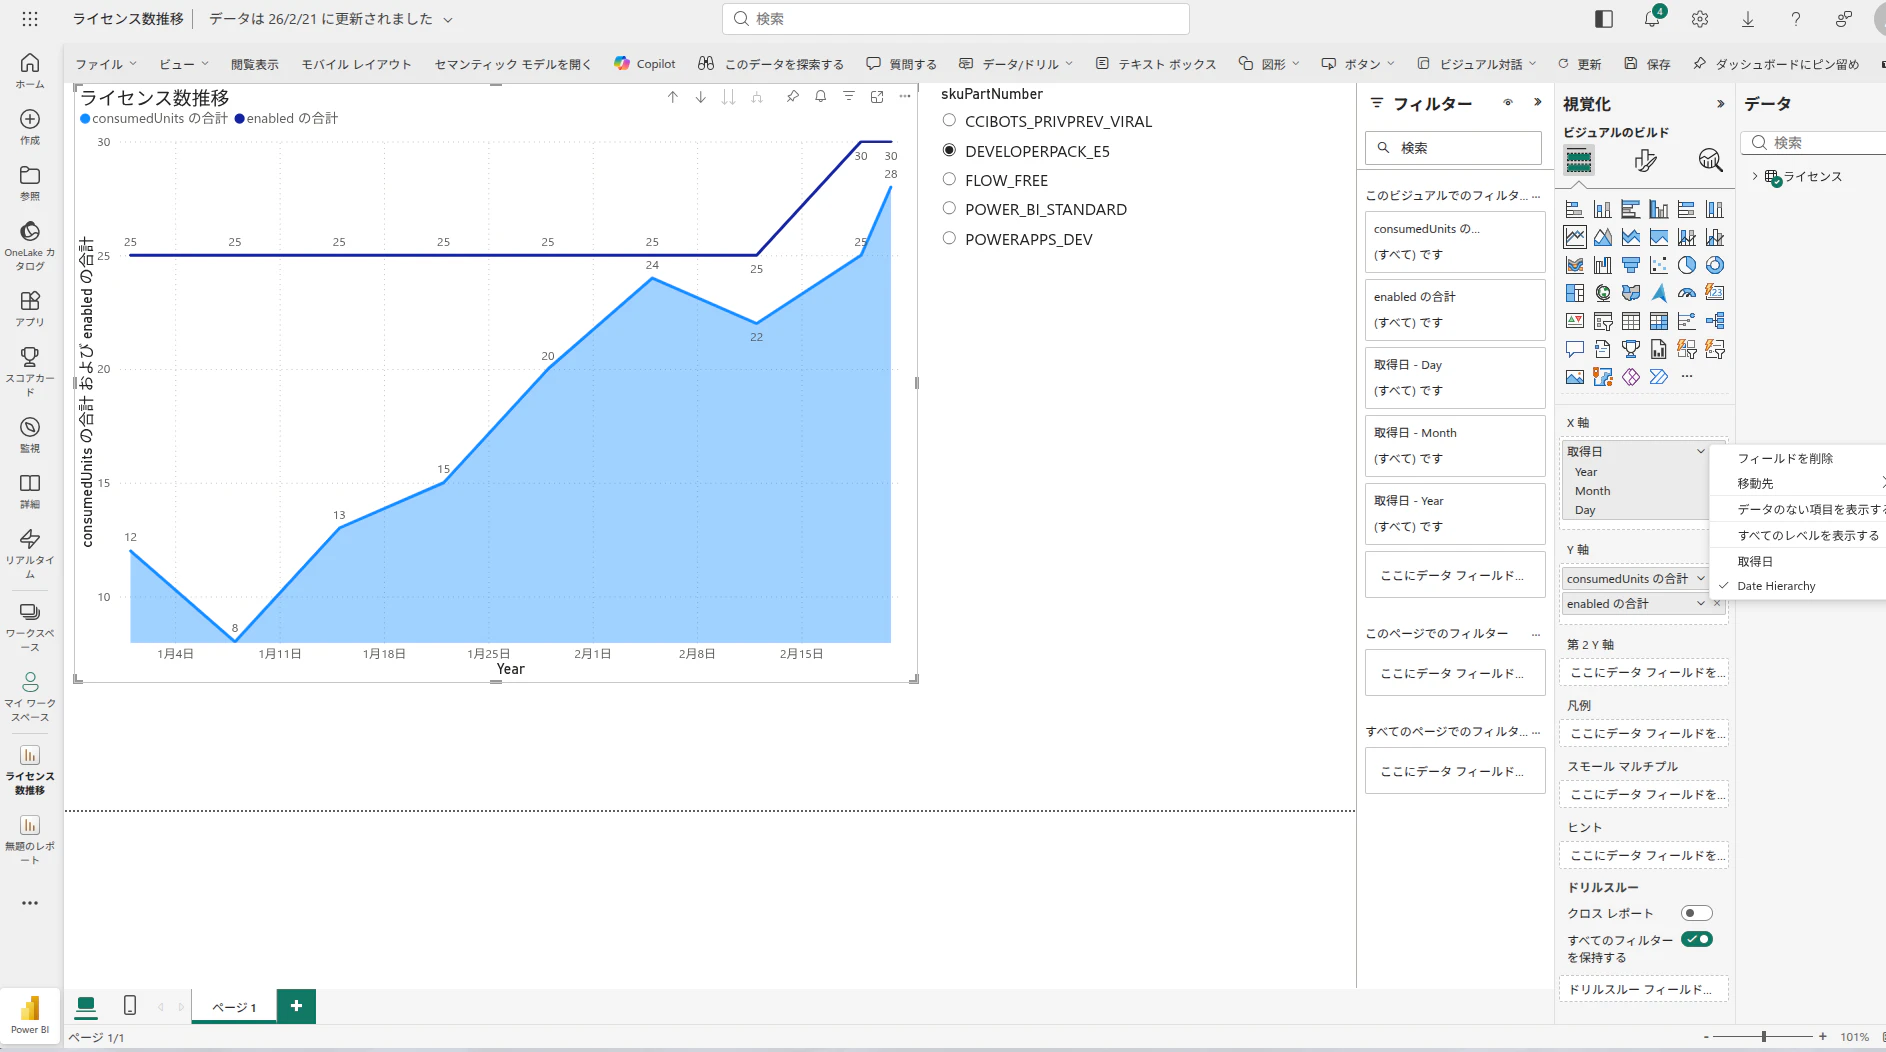Click the 保存 save button
The width and height of the screenshot is (1886, 1052).
pyautogui.click(x=1647, y=64)
